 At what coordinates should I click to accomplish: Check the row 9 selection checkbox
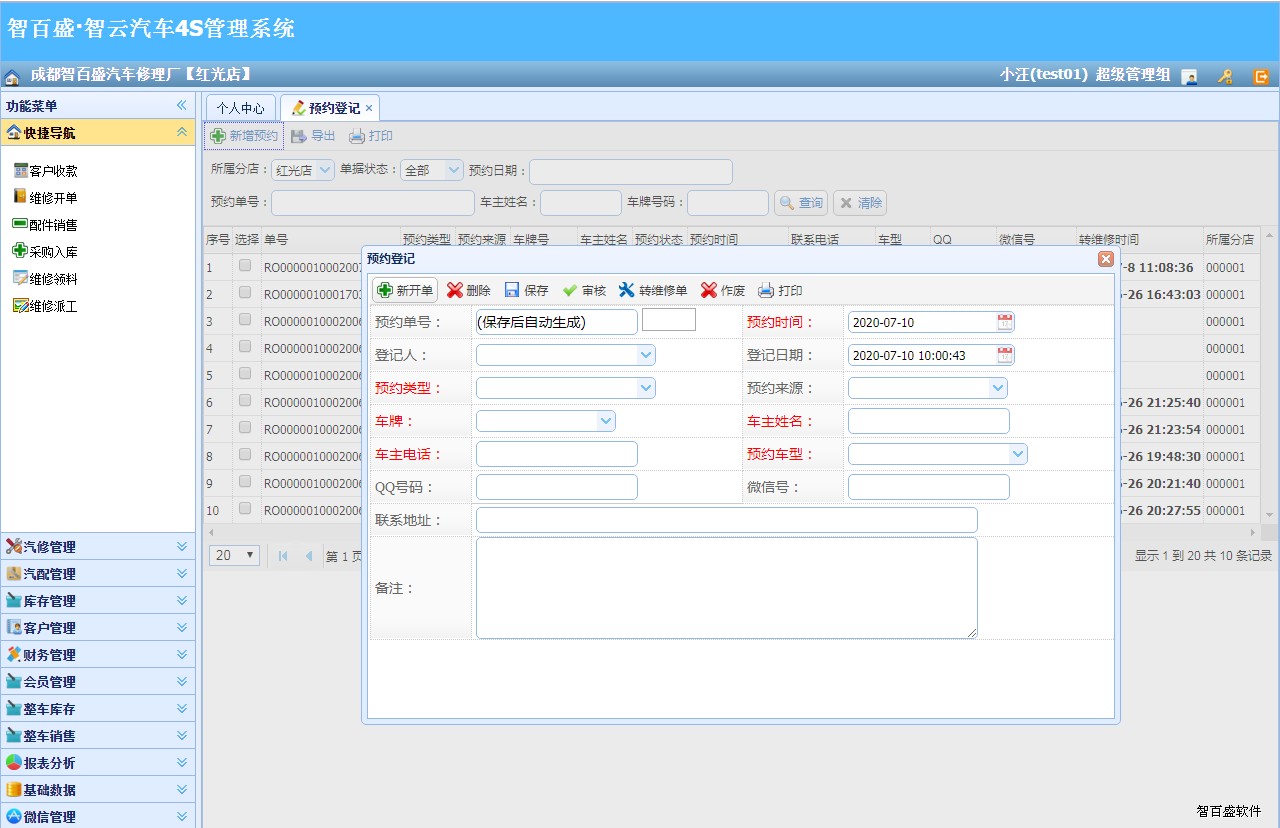click(245, 481)
